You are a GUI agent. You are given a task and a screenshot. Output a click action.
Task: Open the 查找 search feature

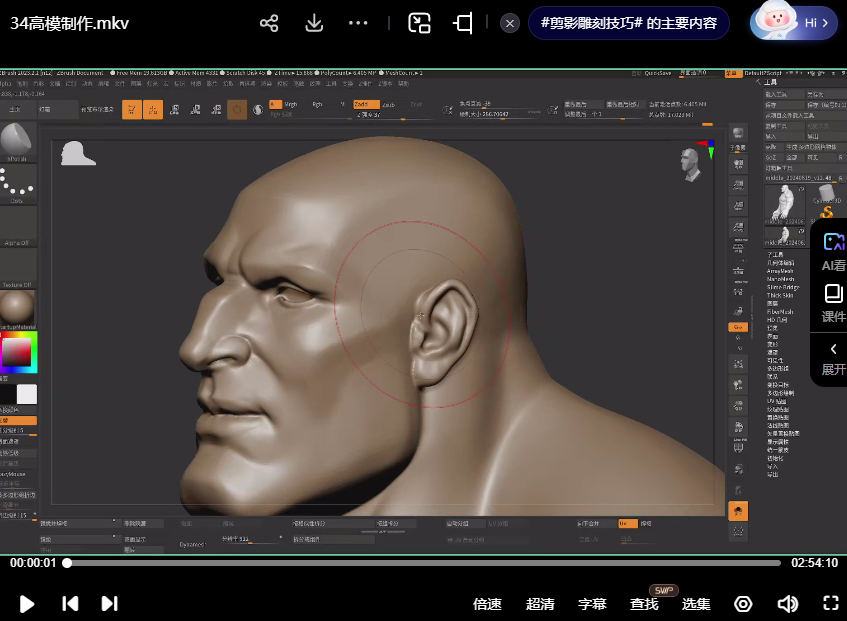click(644, 604)
